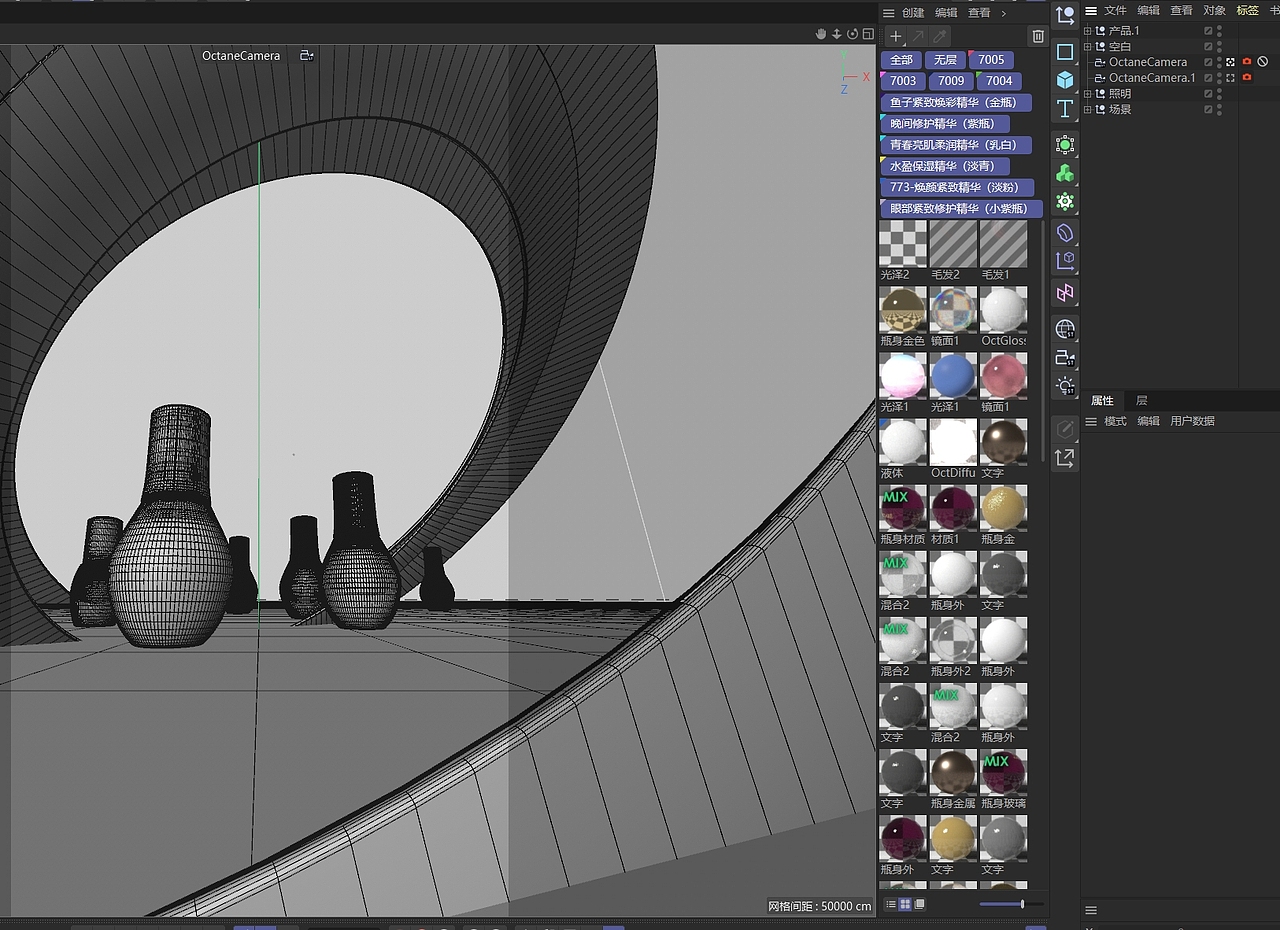Open the 文件 menu in object manager
Image resolution: width=1280 pixels, height=930 pixels.
pyautogui.click(x=1115, y=10)
